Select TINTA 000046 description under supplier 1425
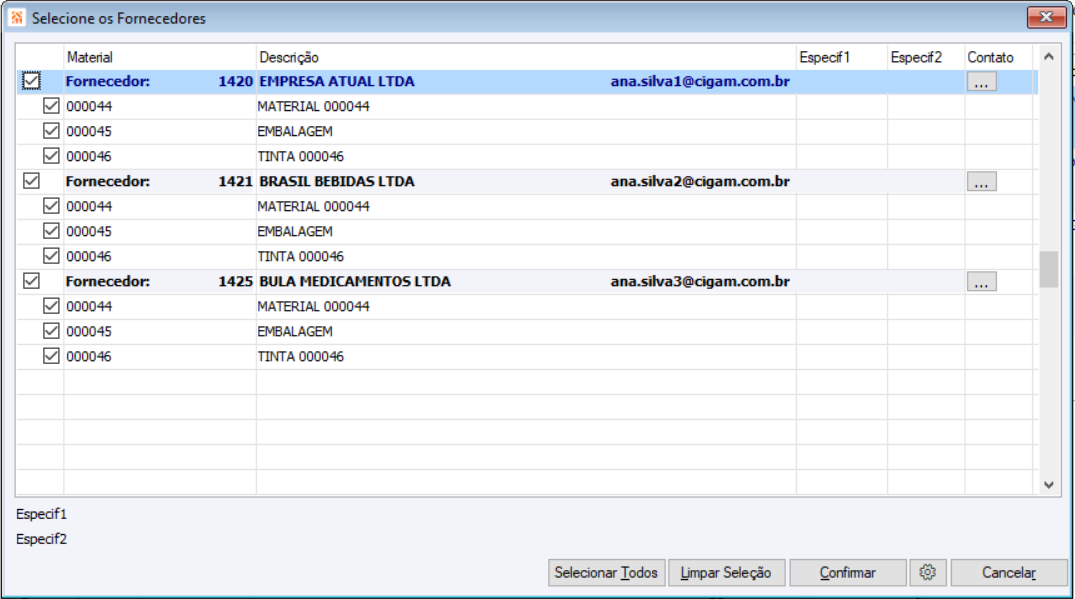1075x599 pixels. tap(300, 356)
